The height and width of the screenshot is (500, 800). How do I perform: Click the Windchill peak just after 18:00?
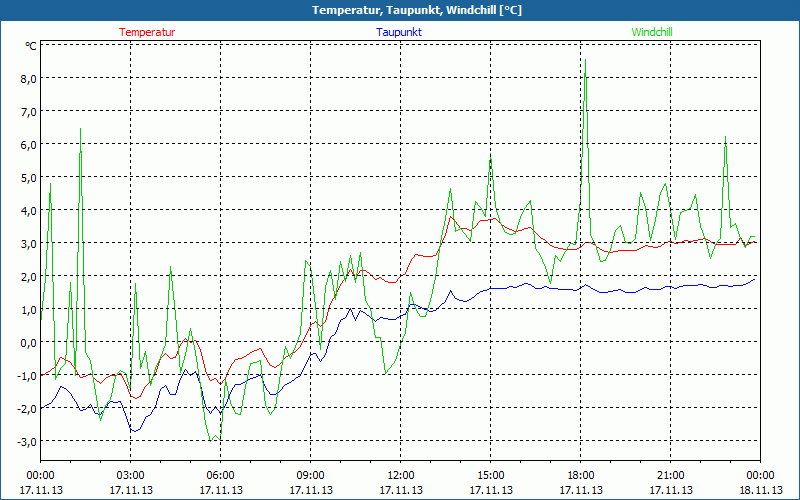click(x=585, y=60)
